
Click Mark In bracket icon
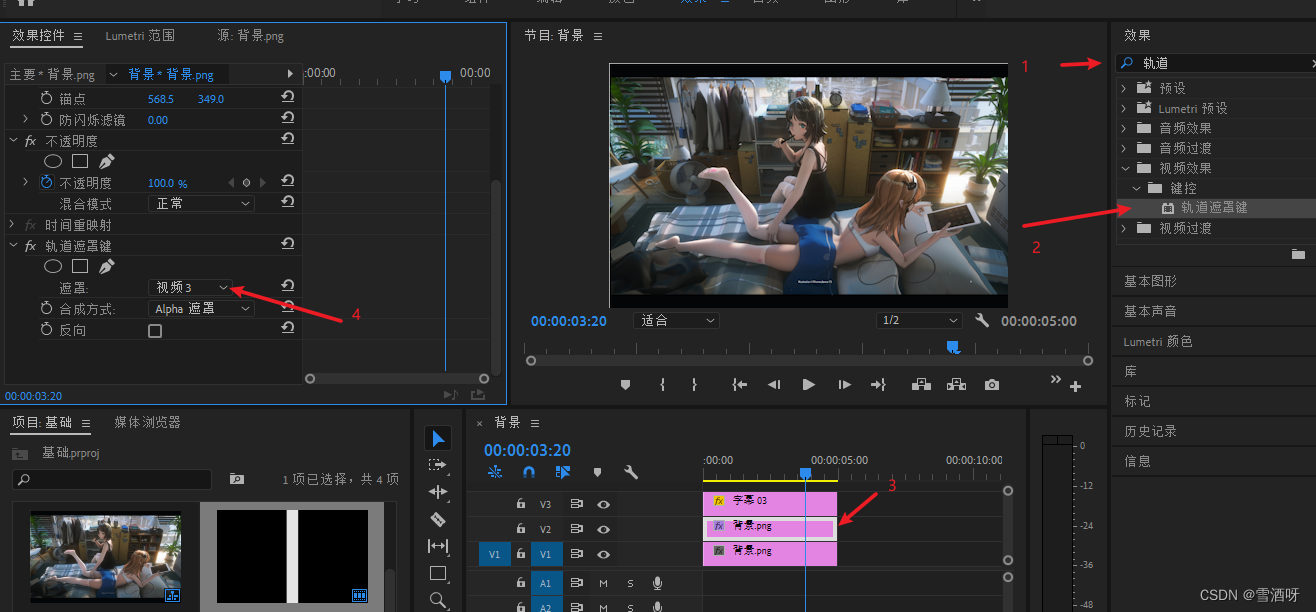click(662, 385)
